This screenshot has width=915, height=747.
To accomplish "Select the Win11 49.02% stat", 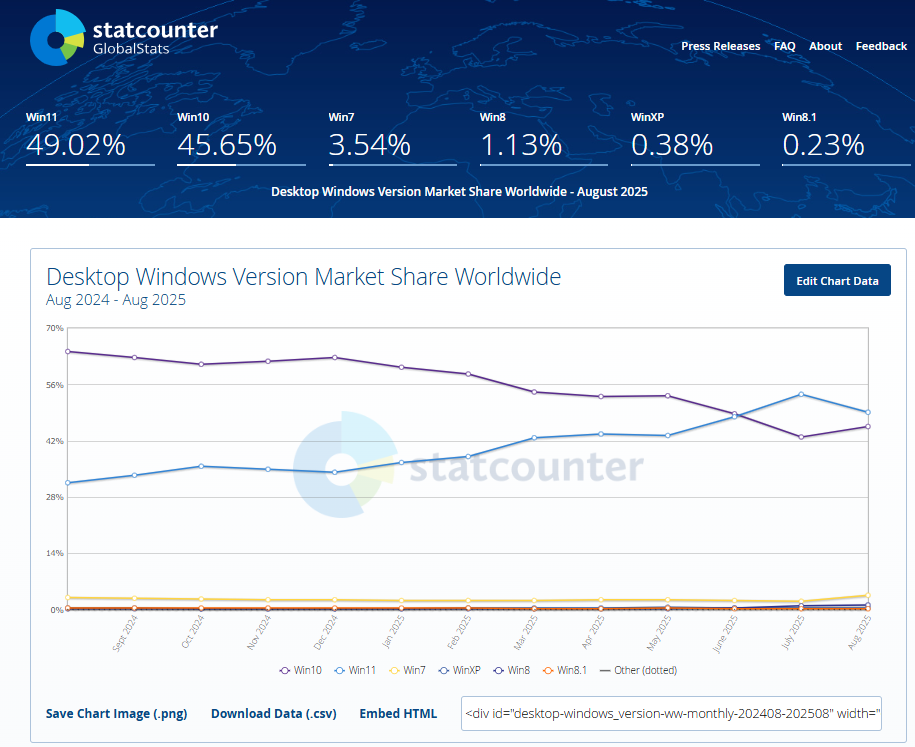I will click(90, 138).
